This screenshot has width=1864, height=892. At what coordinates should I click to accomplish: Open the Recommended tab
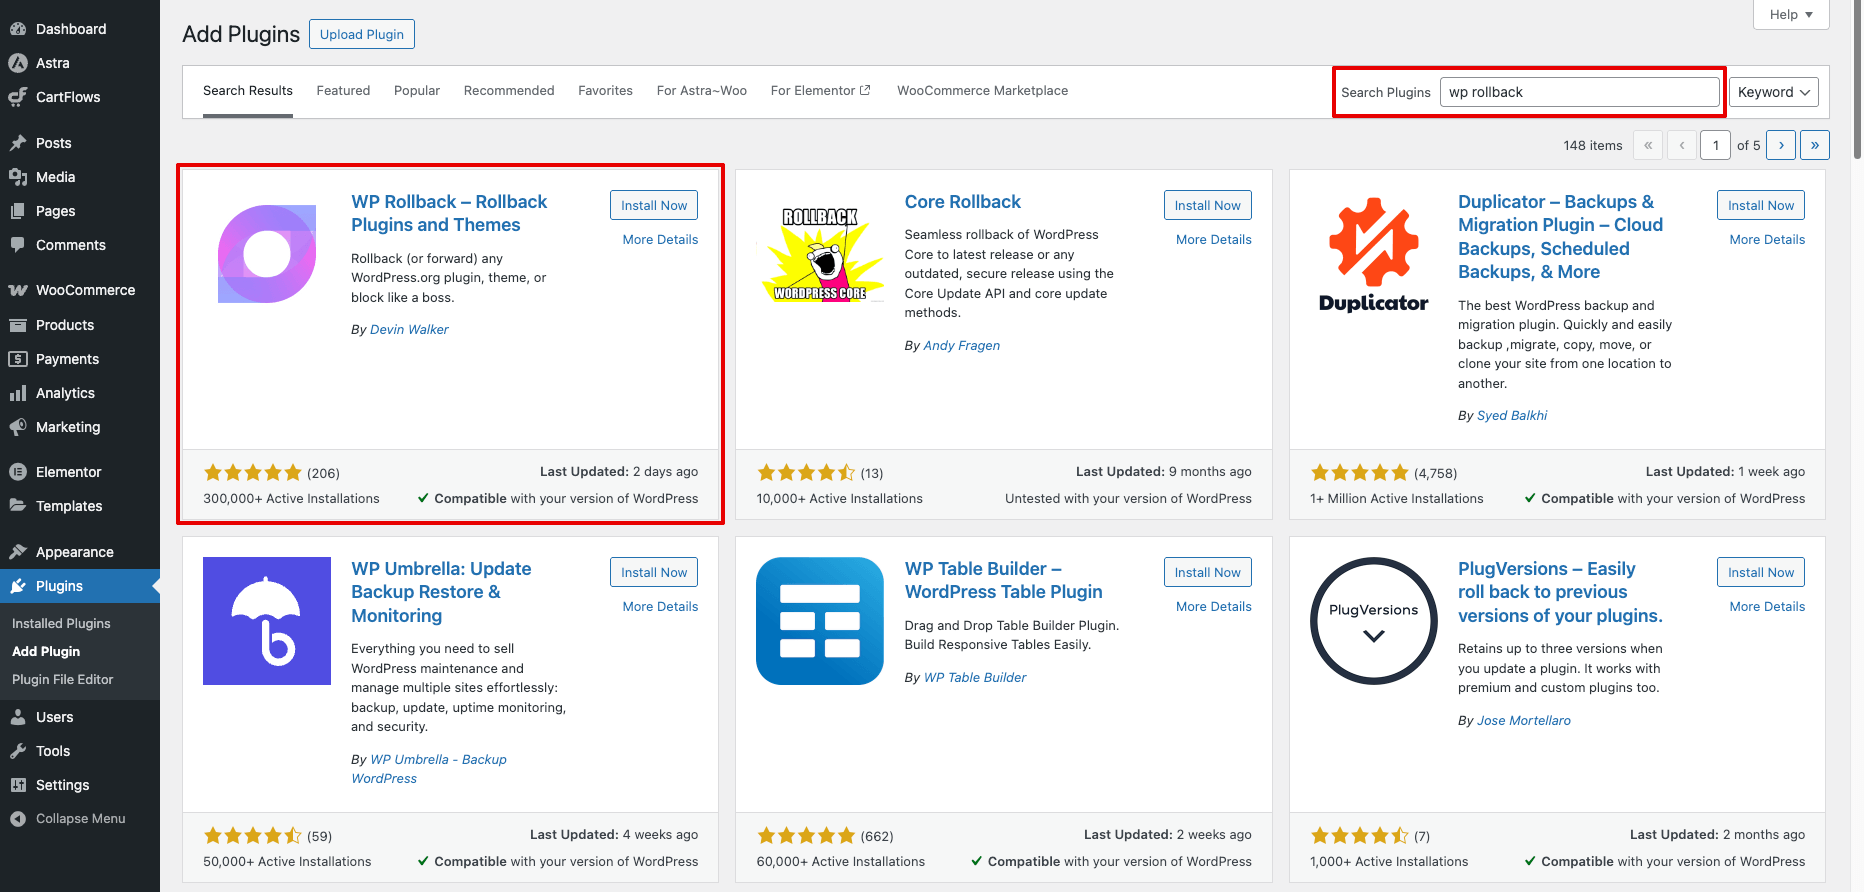[x=509, y=91]
